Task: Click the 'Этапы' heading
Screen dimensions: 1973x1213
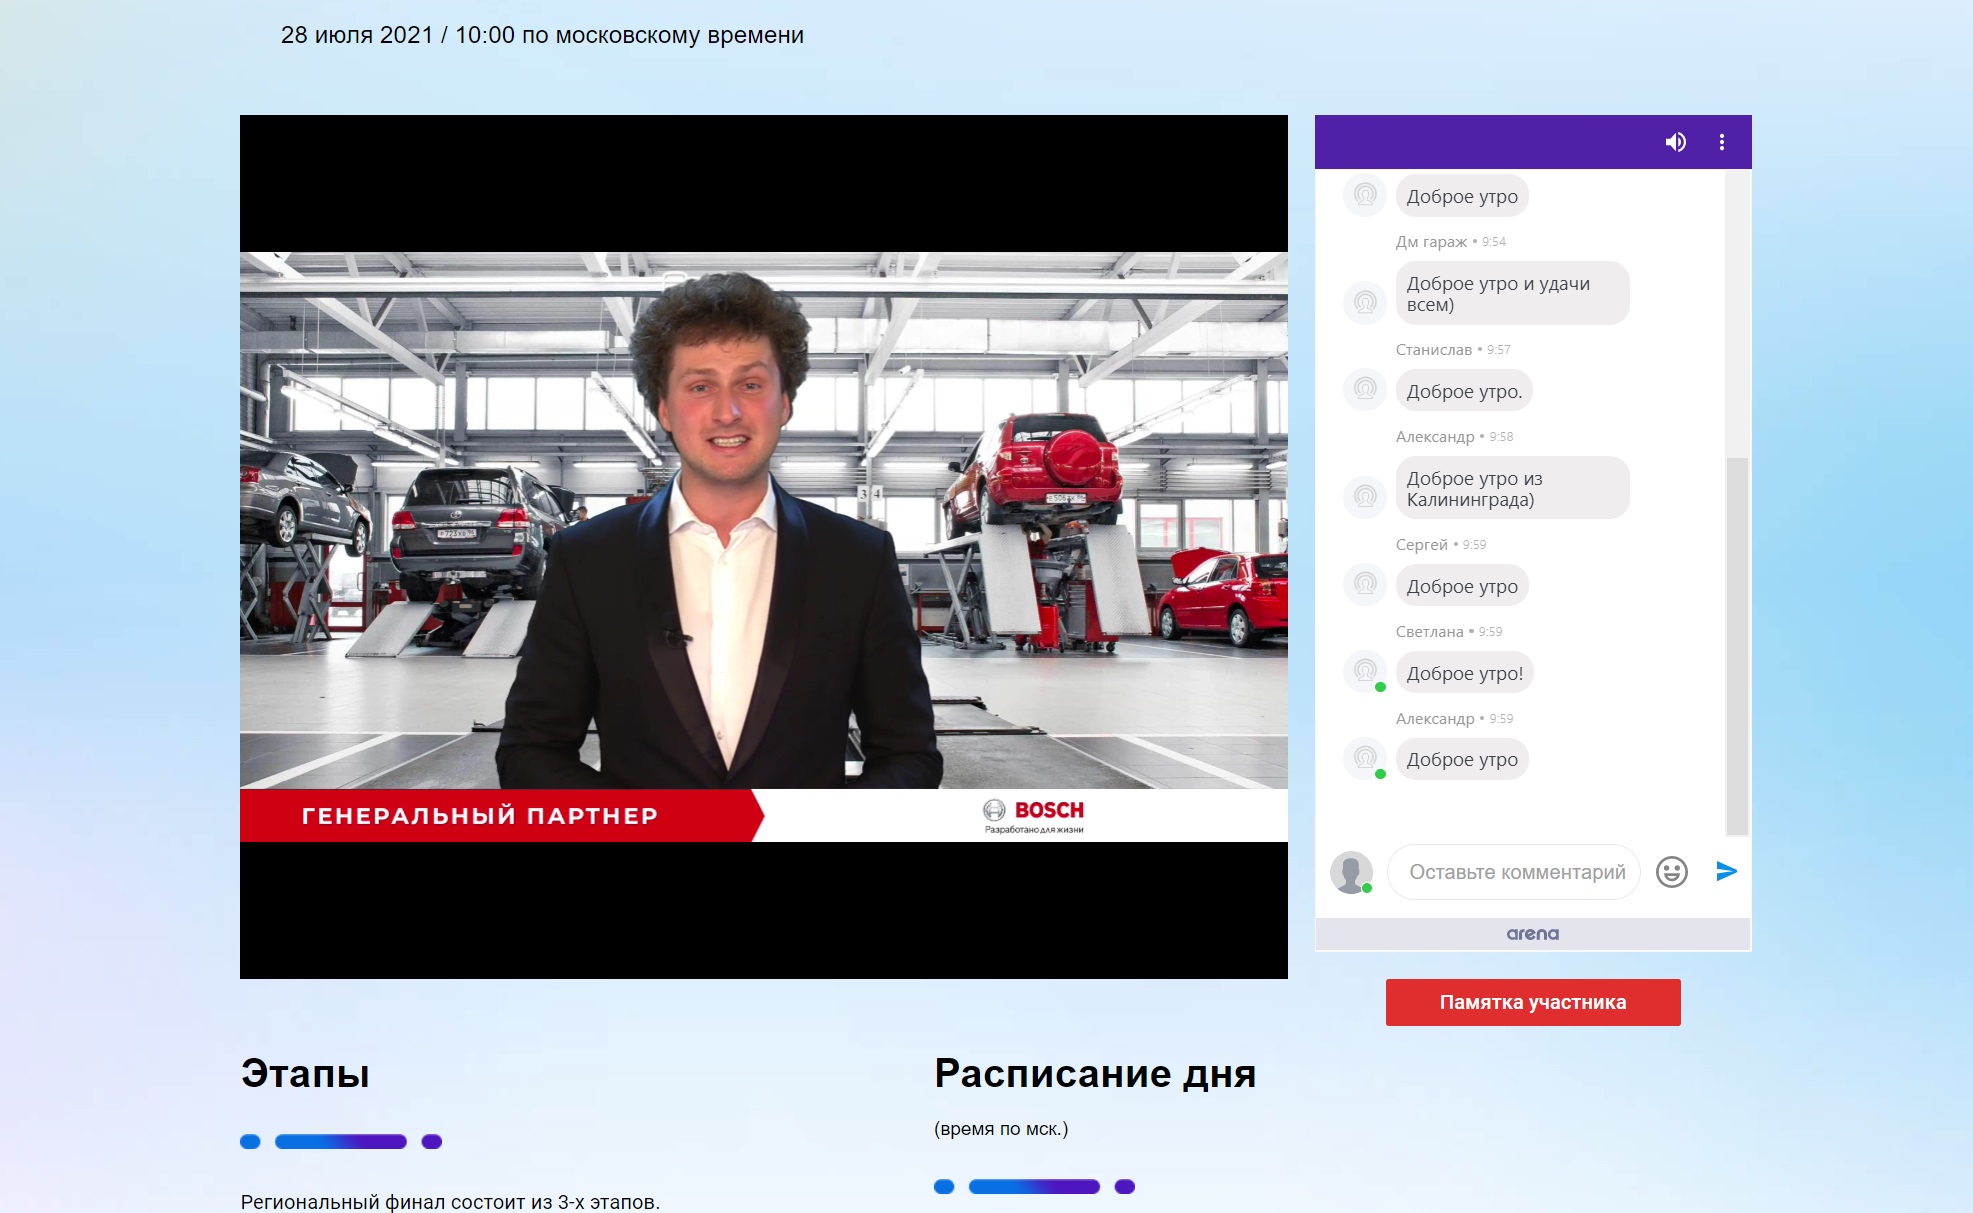Action: [305, 1074]
